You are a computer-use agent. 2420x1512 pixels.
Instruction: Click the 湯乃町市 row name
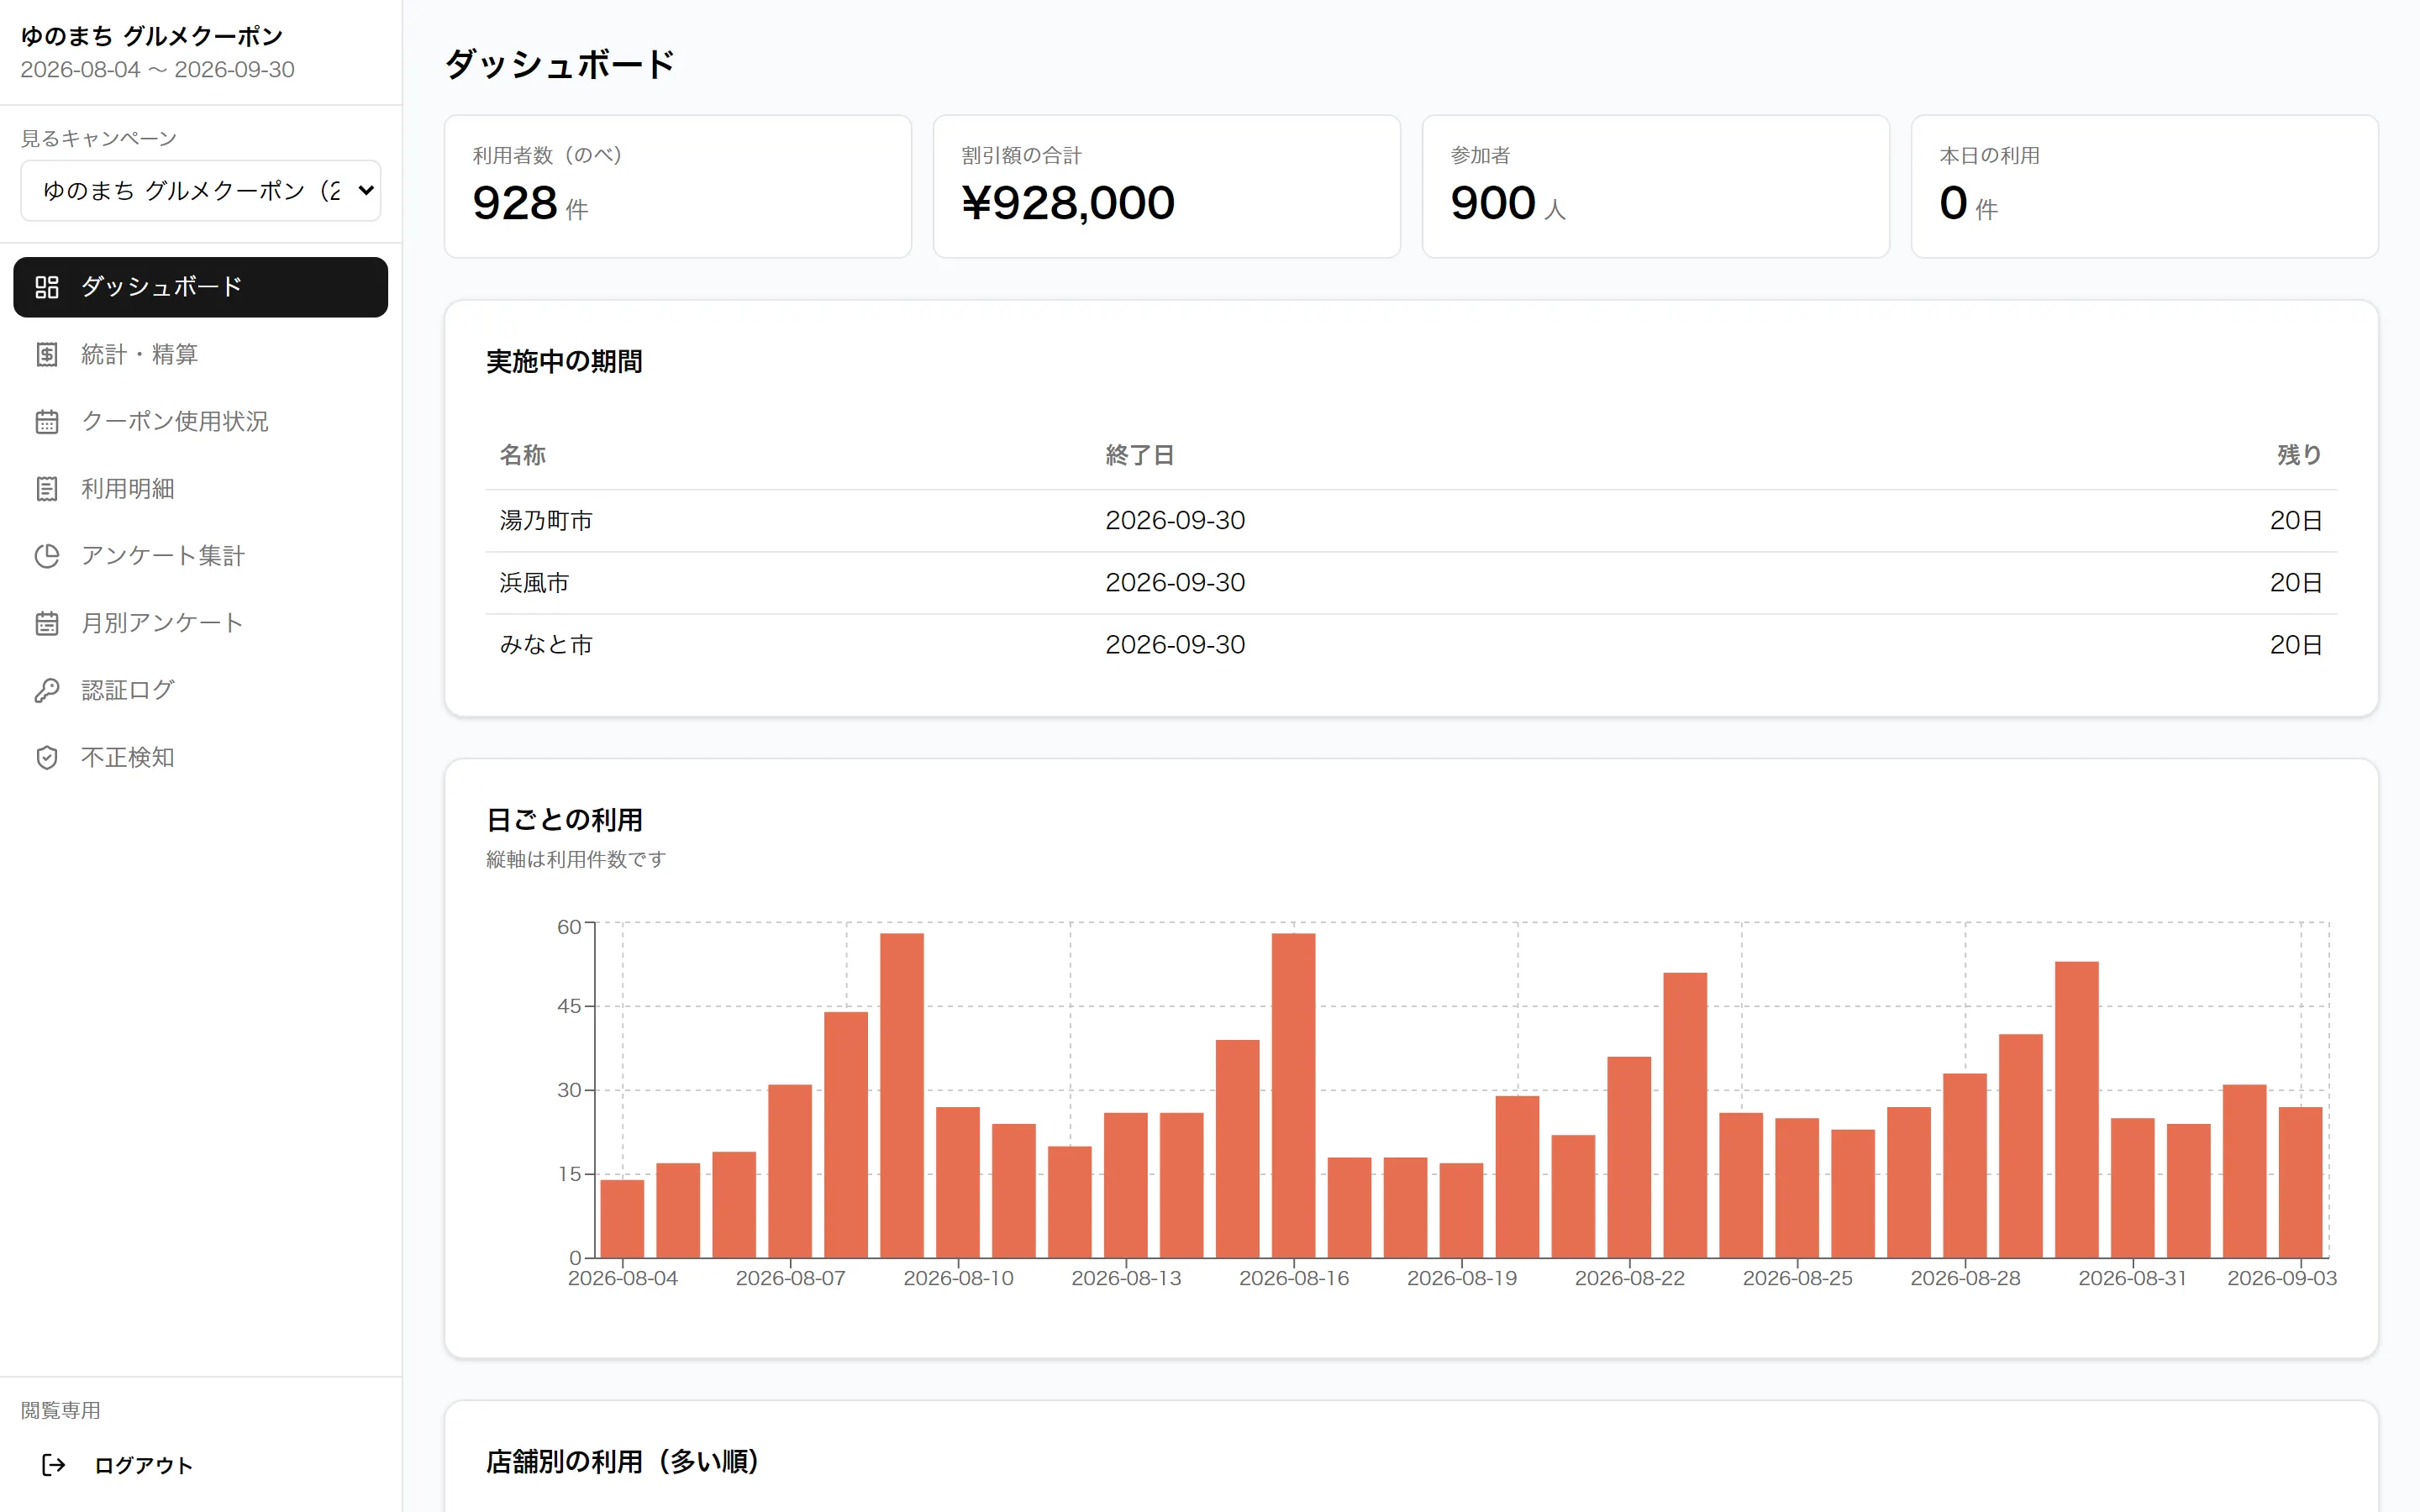pos(546,520)
